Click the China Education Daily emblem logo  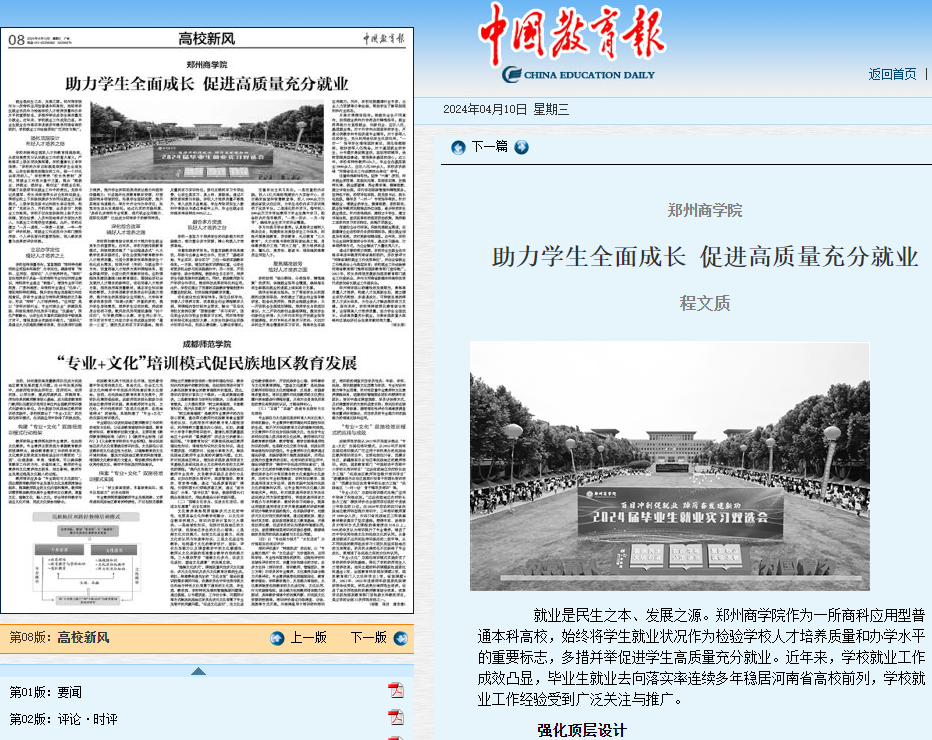click(x=511, y=74)
